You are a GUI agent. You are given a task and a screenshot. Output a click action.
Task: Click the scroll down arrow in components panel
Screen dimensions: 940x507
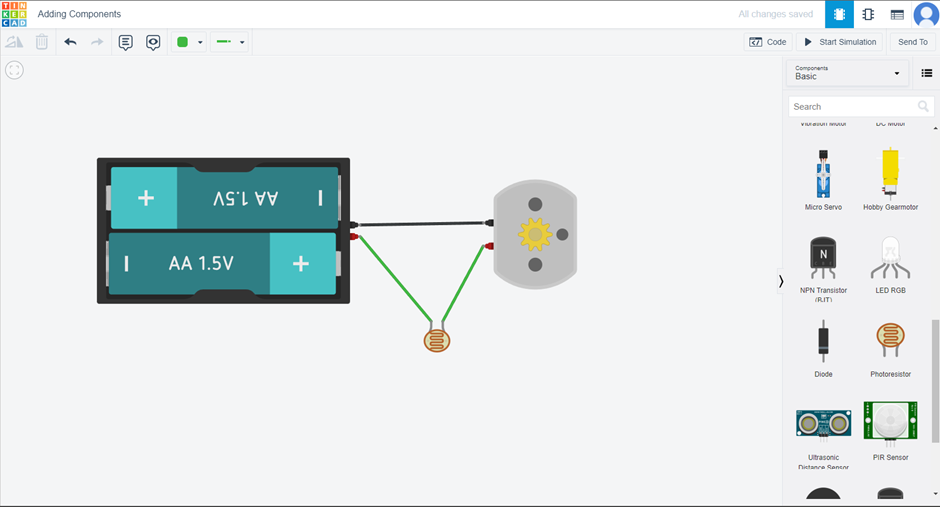point(935,494)
